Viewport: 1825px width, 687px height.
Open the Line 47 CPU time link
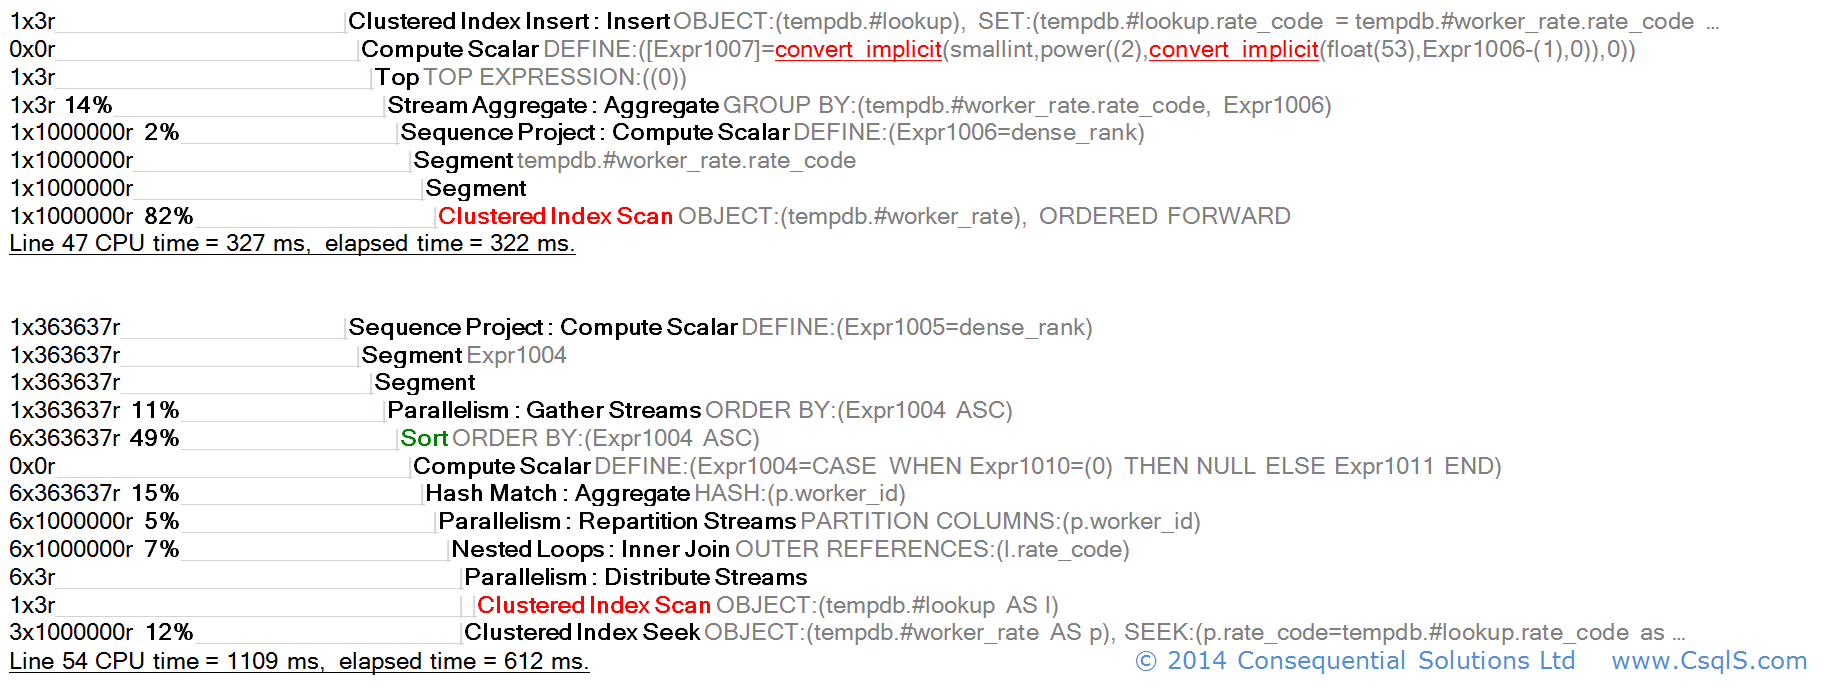pos(291,243)
